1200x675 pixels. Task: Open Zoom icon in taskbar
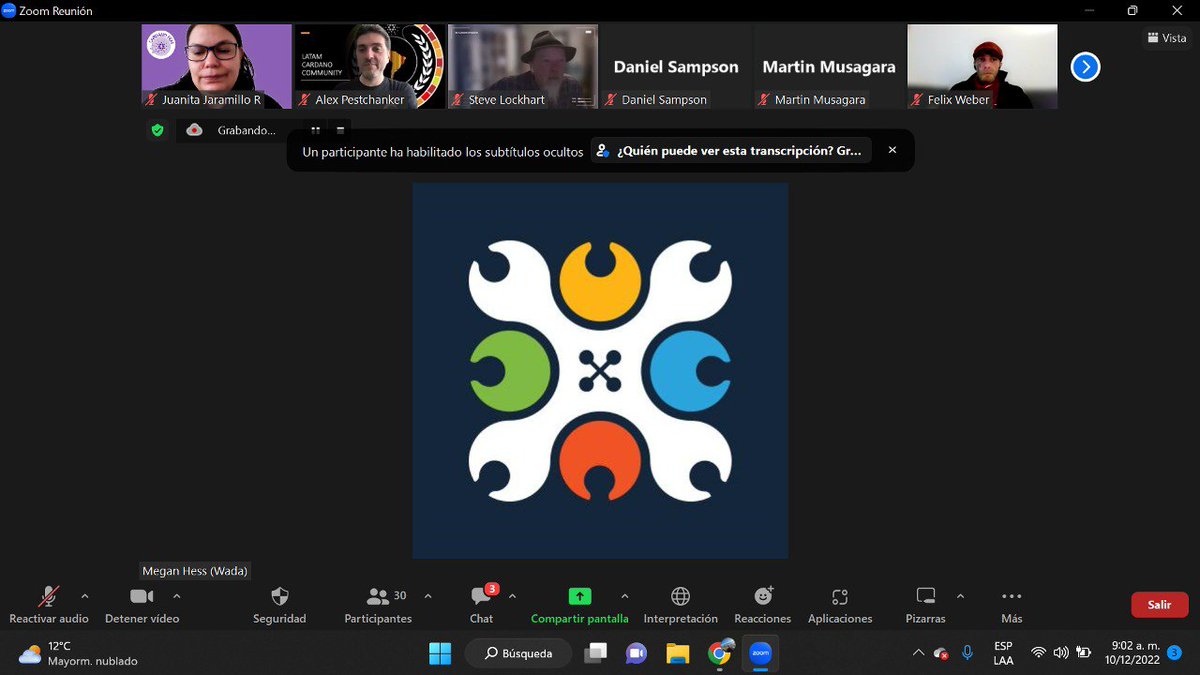(761, 654)
